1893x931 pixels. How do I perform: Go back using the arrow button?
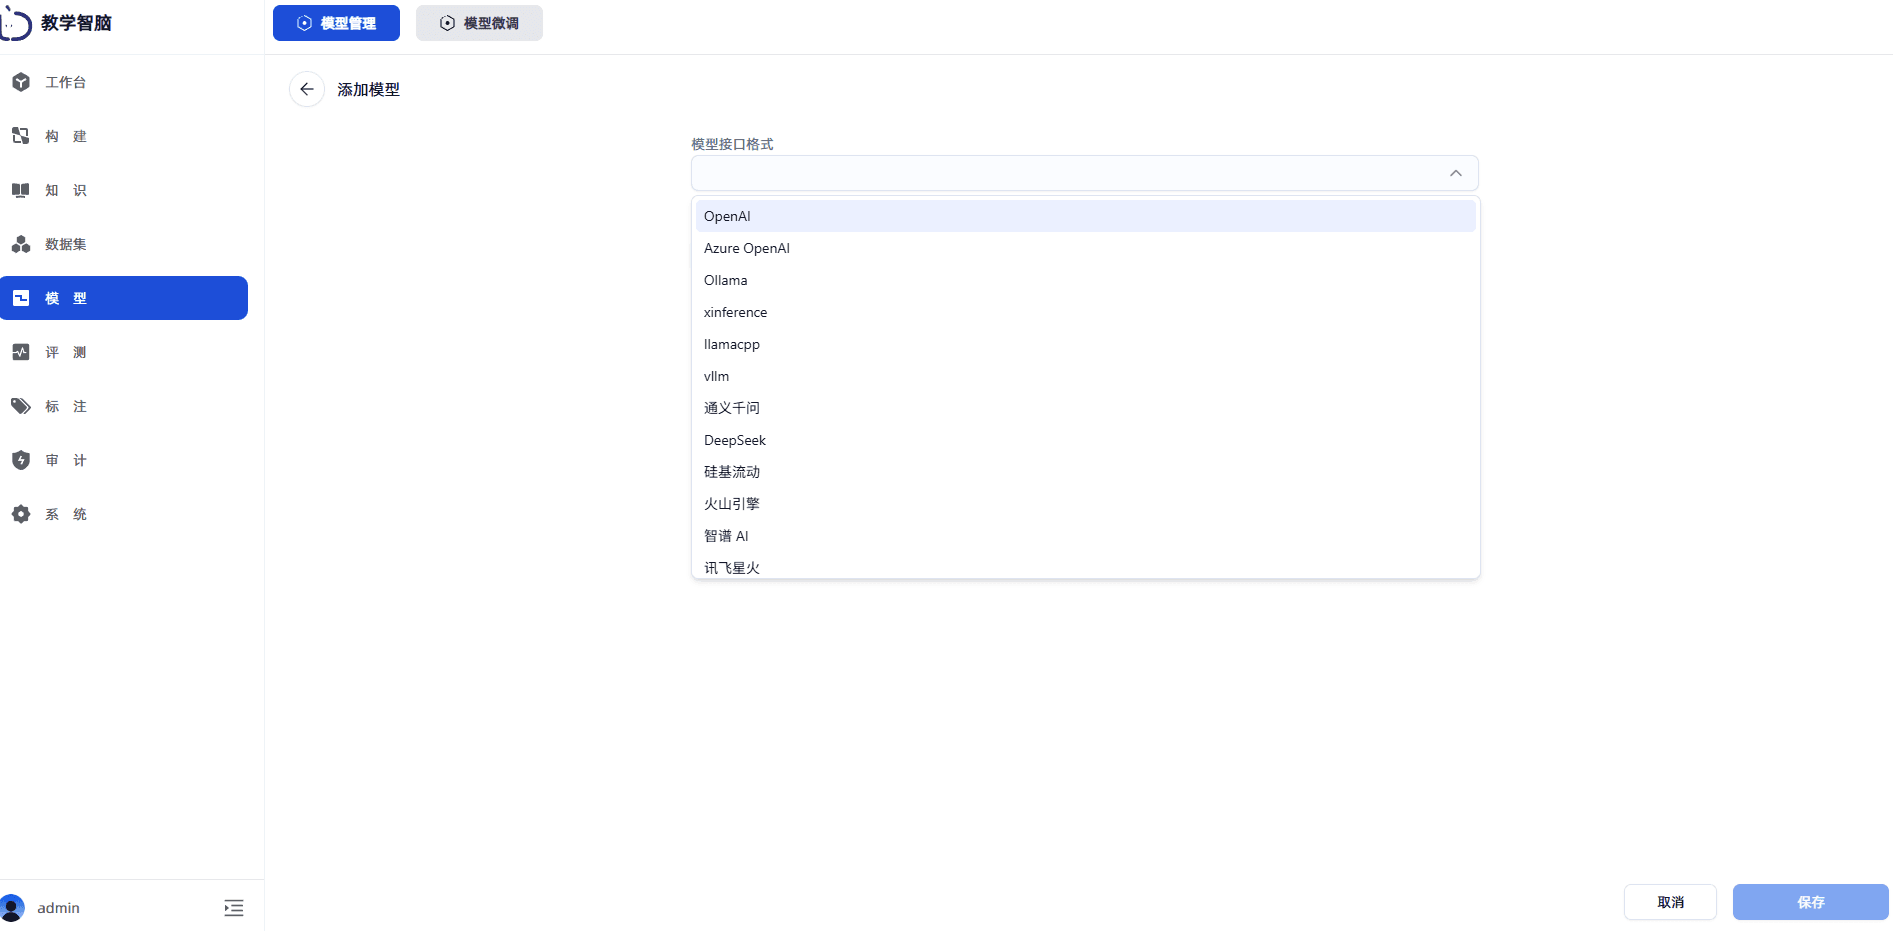307,89
